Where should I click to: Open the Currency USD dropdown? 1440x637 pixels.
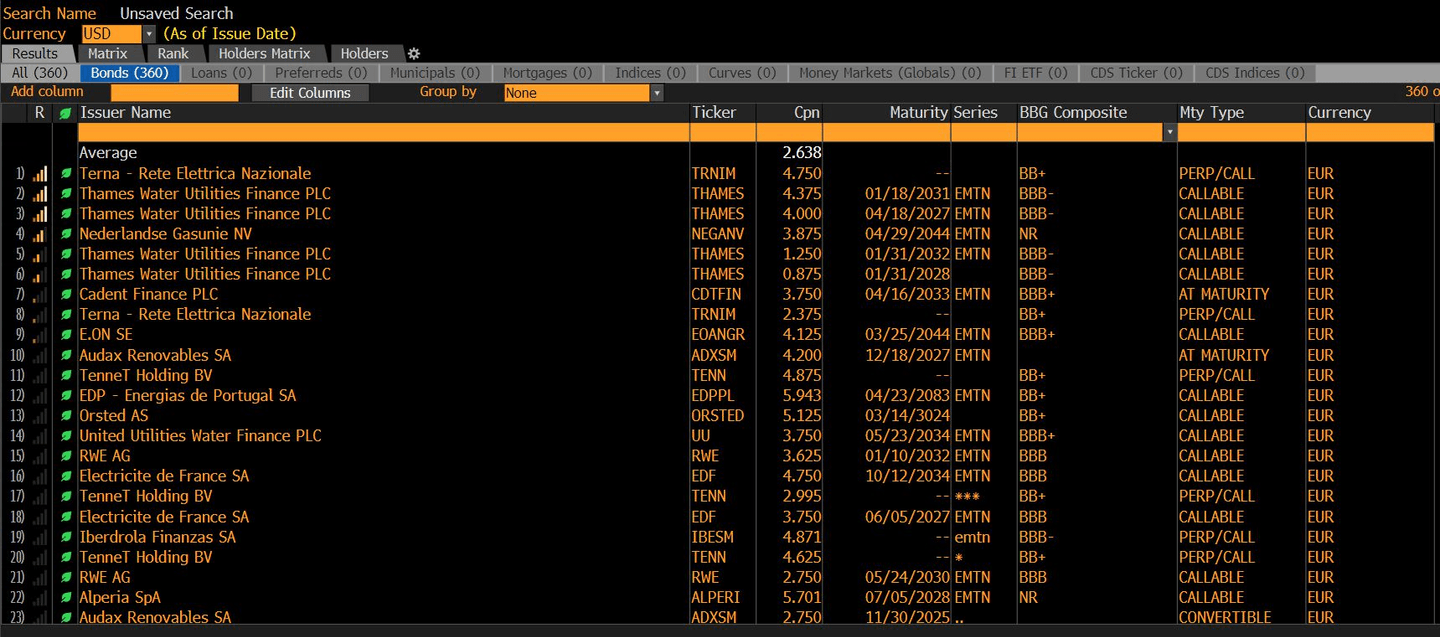(x=149, y=34)
